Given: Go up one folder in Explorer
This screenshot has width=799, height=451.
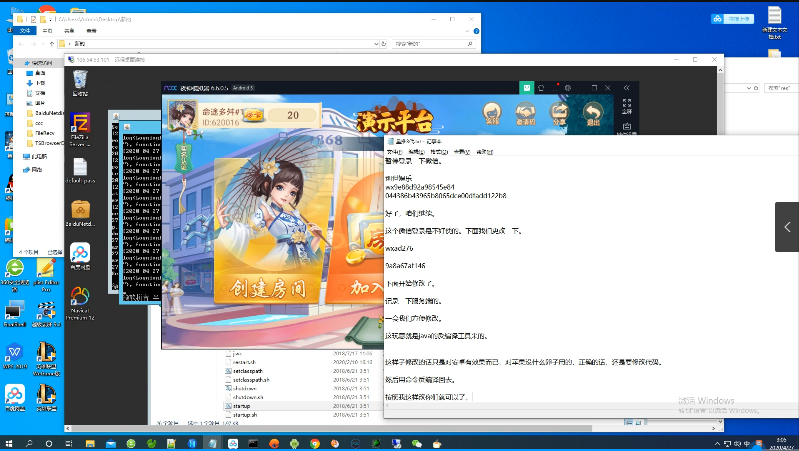Looking at the screenshot, I should pyautogui.click(x=51, y=44).
